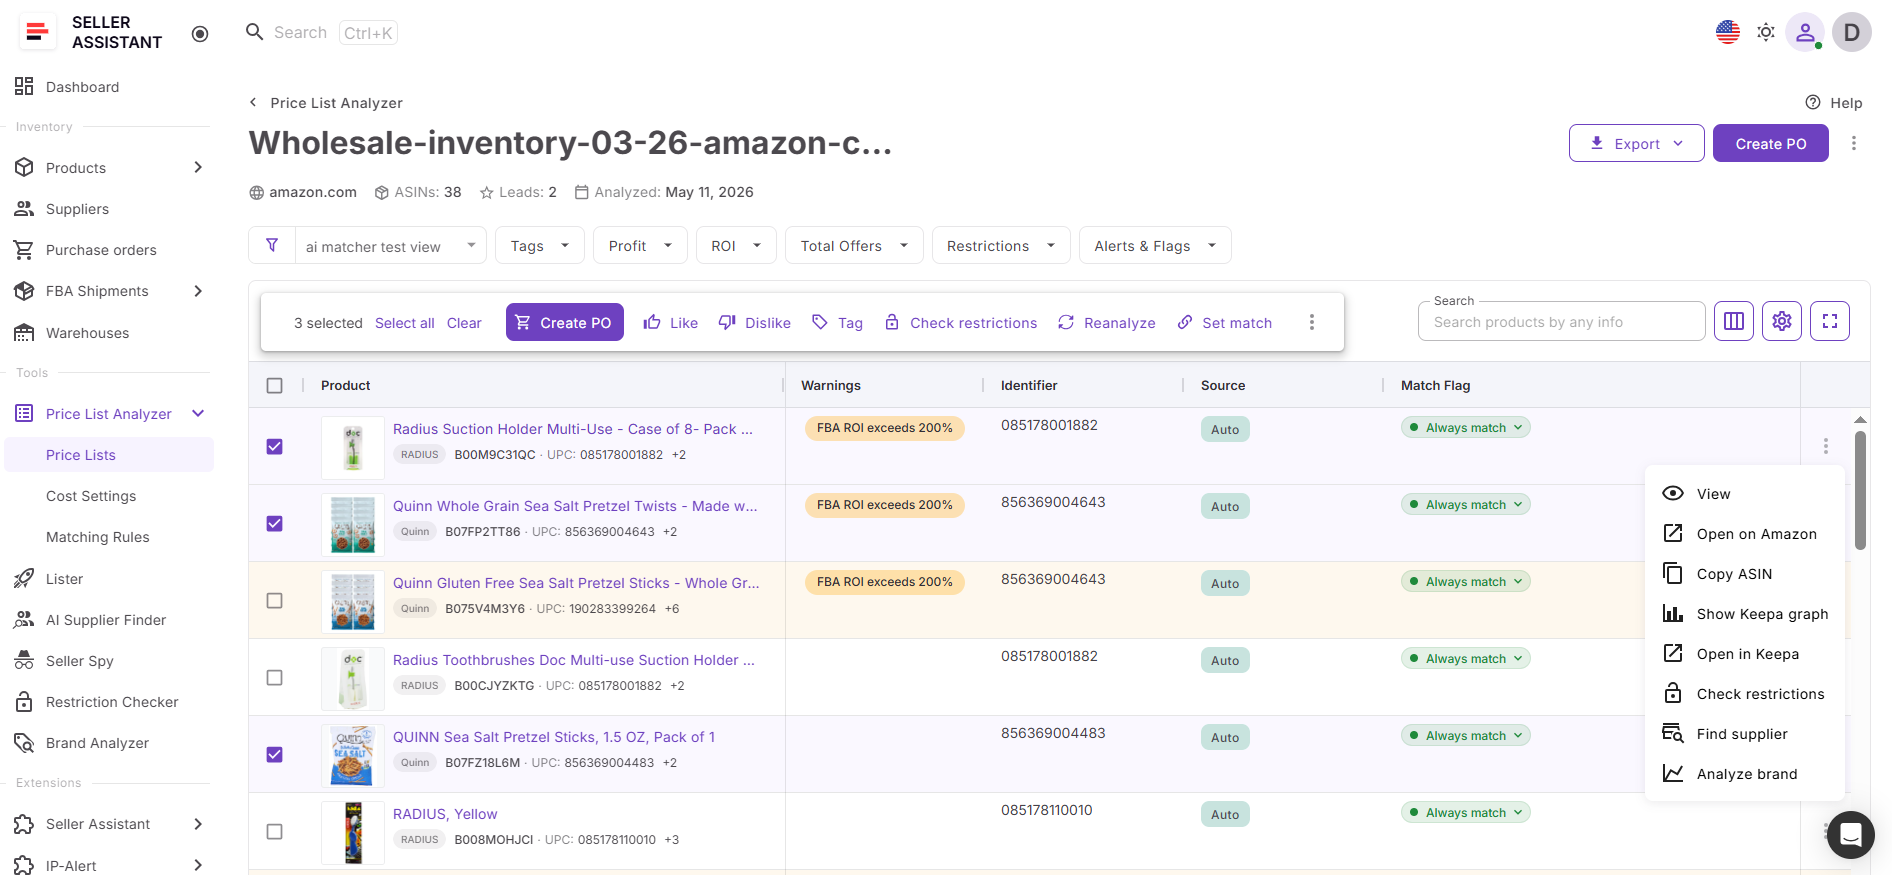Choose Show Keepa graph menu item
Screen dimensions: 1892x875
tap(1745, 614)
